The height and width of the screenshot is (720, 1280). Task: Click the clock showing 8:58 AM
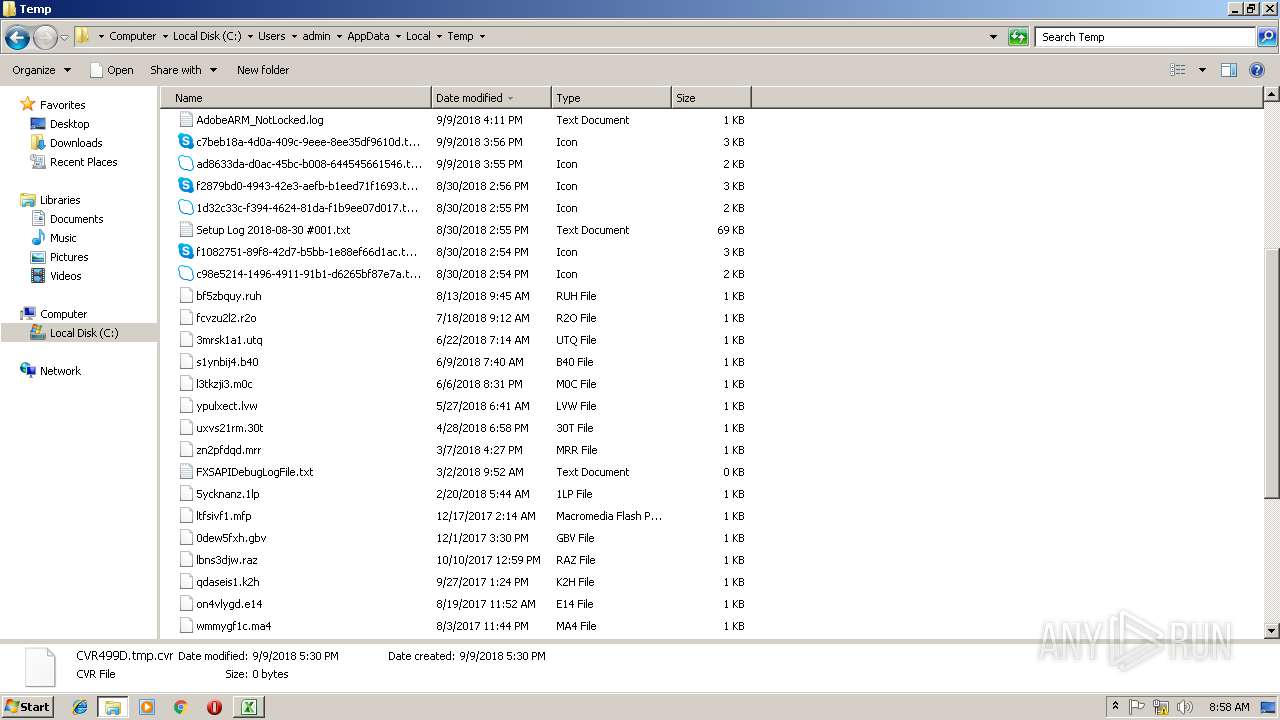[x=1229, y=707]
